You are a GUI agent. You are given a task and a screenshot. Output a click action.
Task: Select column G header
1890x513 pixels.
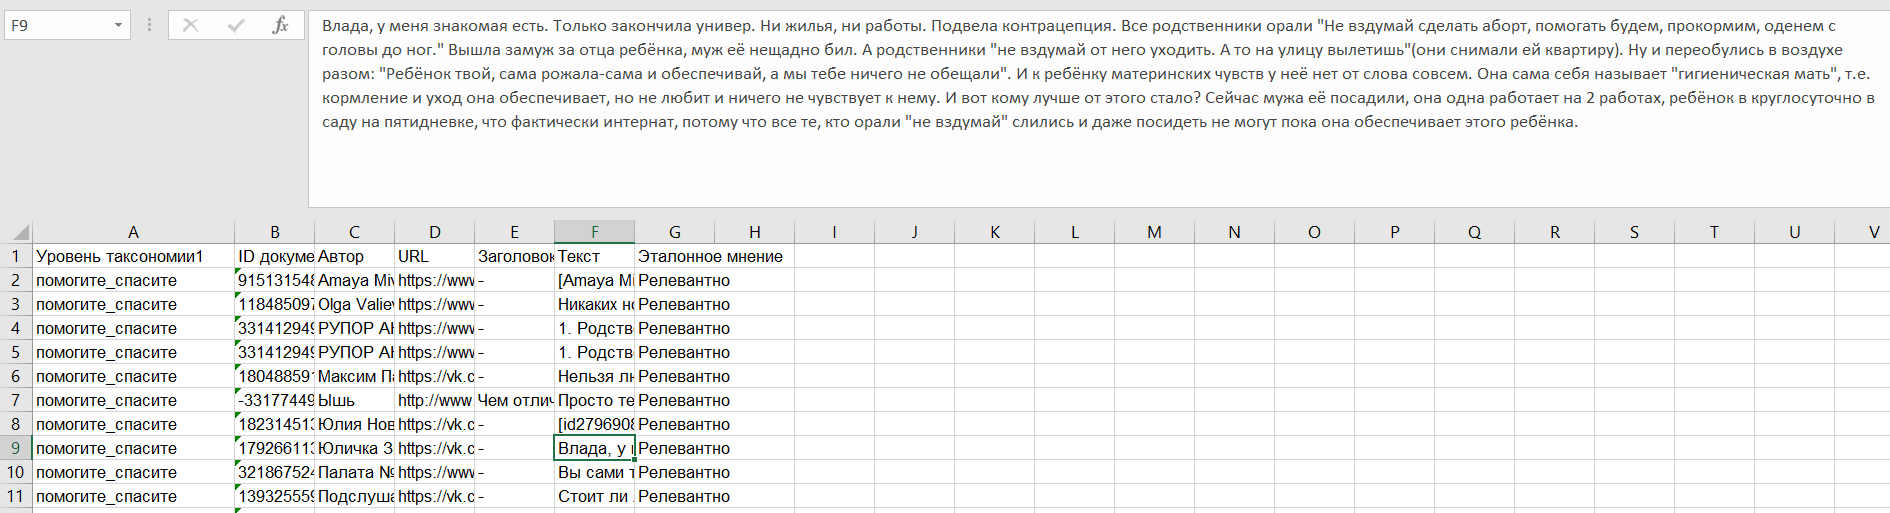[675, 232]
